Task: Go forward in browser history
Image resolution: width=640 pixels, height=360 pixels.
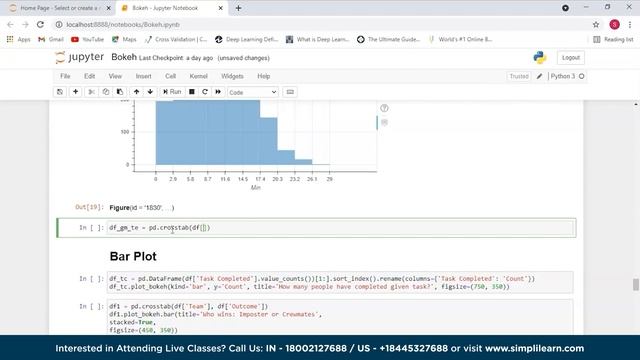Action: (25, 24)
